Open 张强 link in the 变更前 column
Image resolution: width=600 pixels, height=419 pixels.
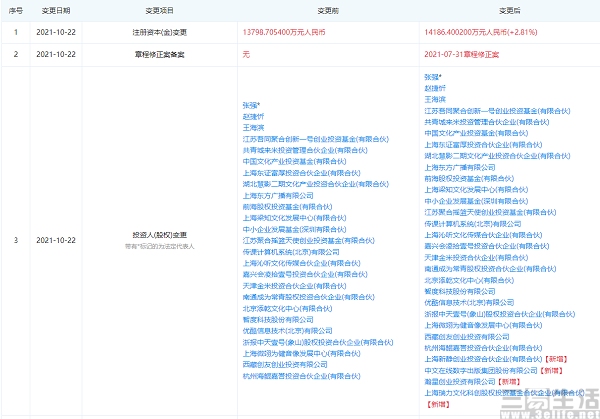click(x=251, y=102)
